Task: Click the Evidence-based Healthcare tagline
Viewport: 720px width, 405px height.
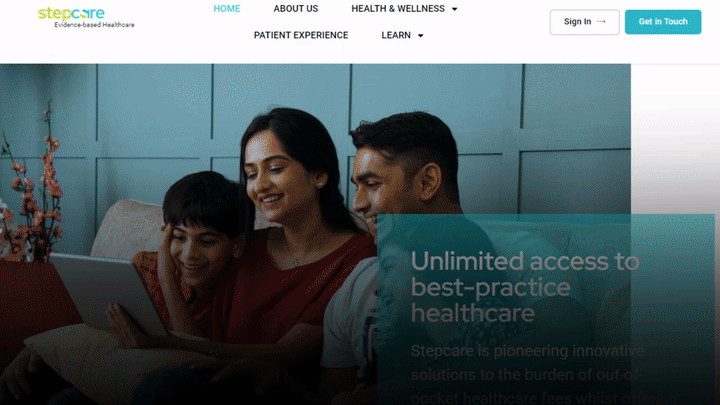Action: coord(95,25)
